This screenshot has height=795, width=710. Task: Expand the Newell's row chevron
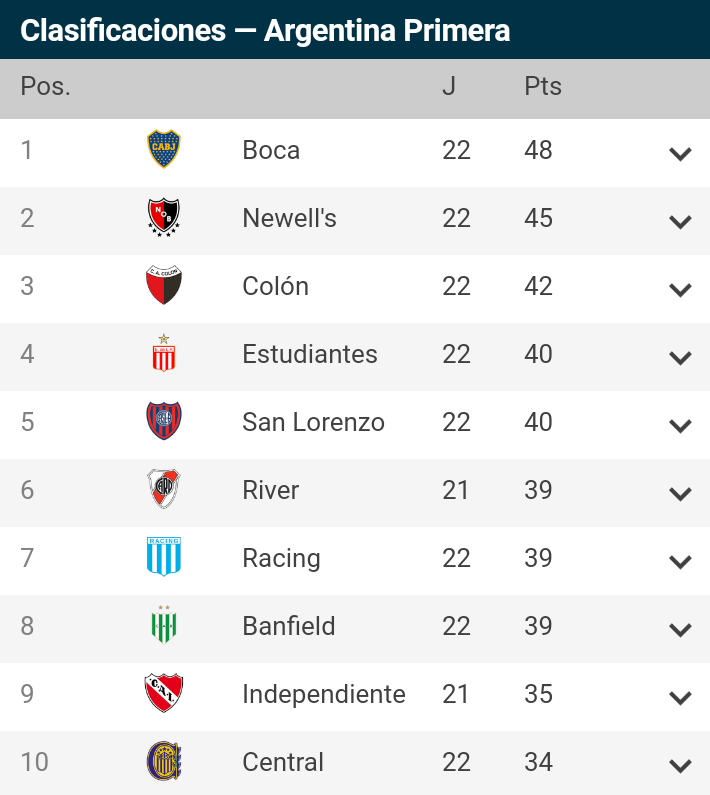tap(680, 222)
